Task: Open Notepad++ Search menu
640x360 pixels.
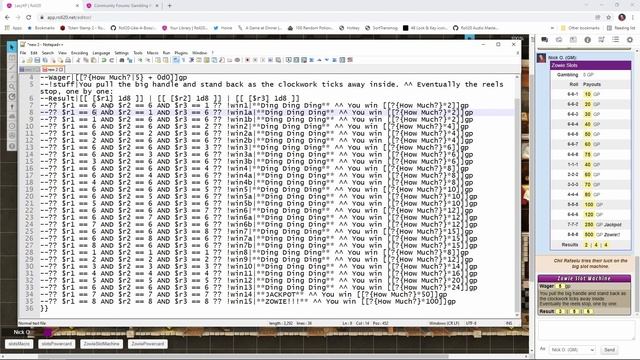Action: 48,53
